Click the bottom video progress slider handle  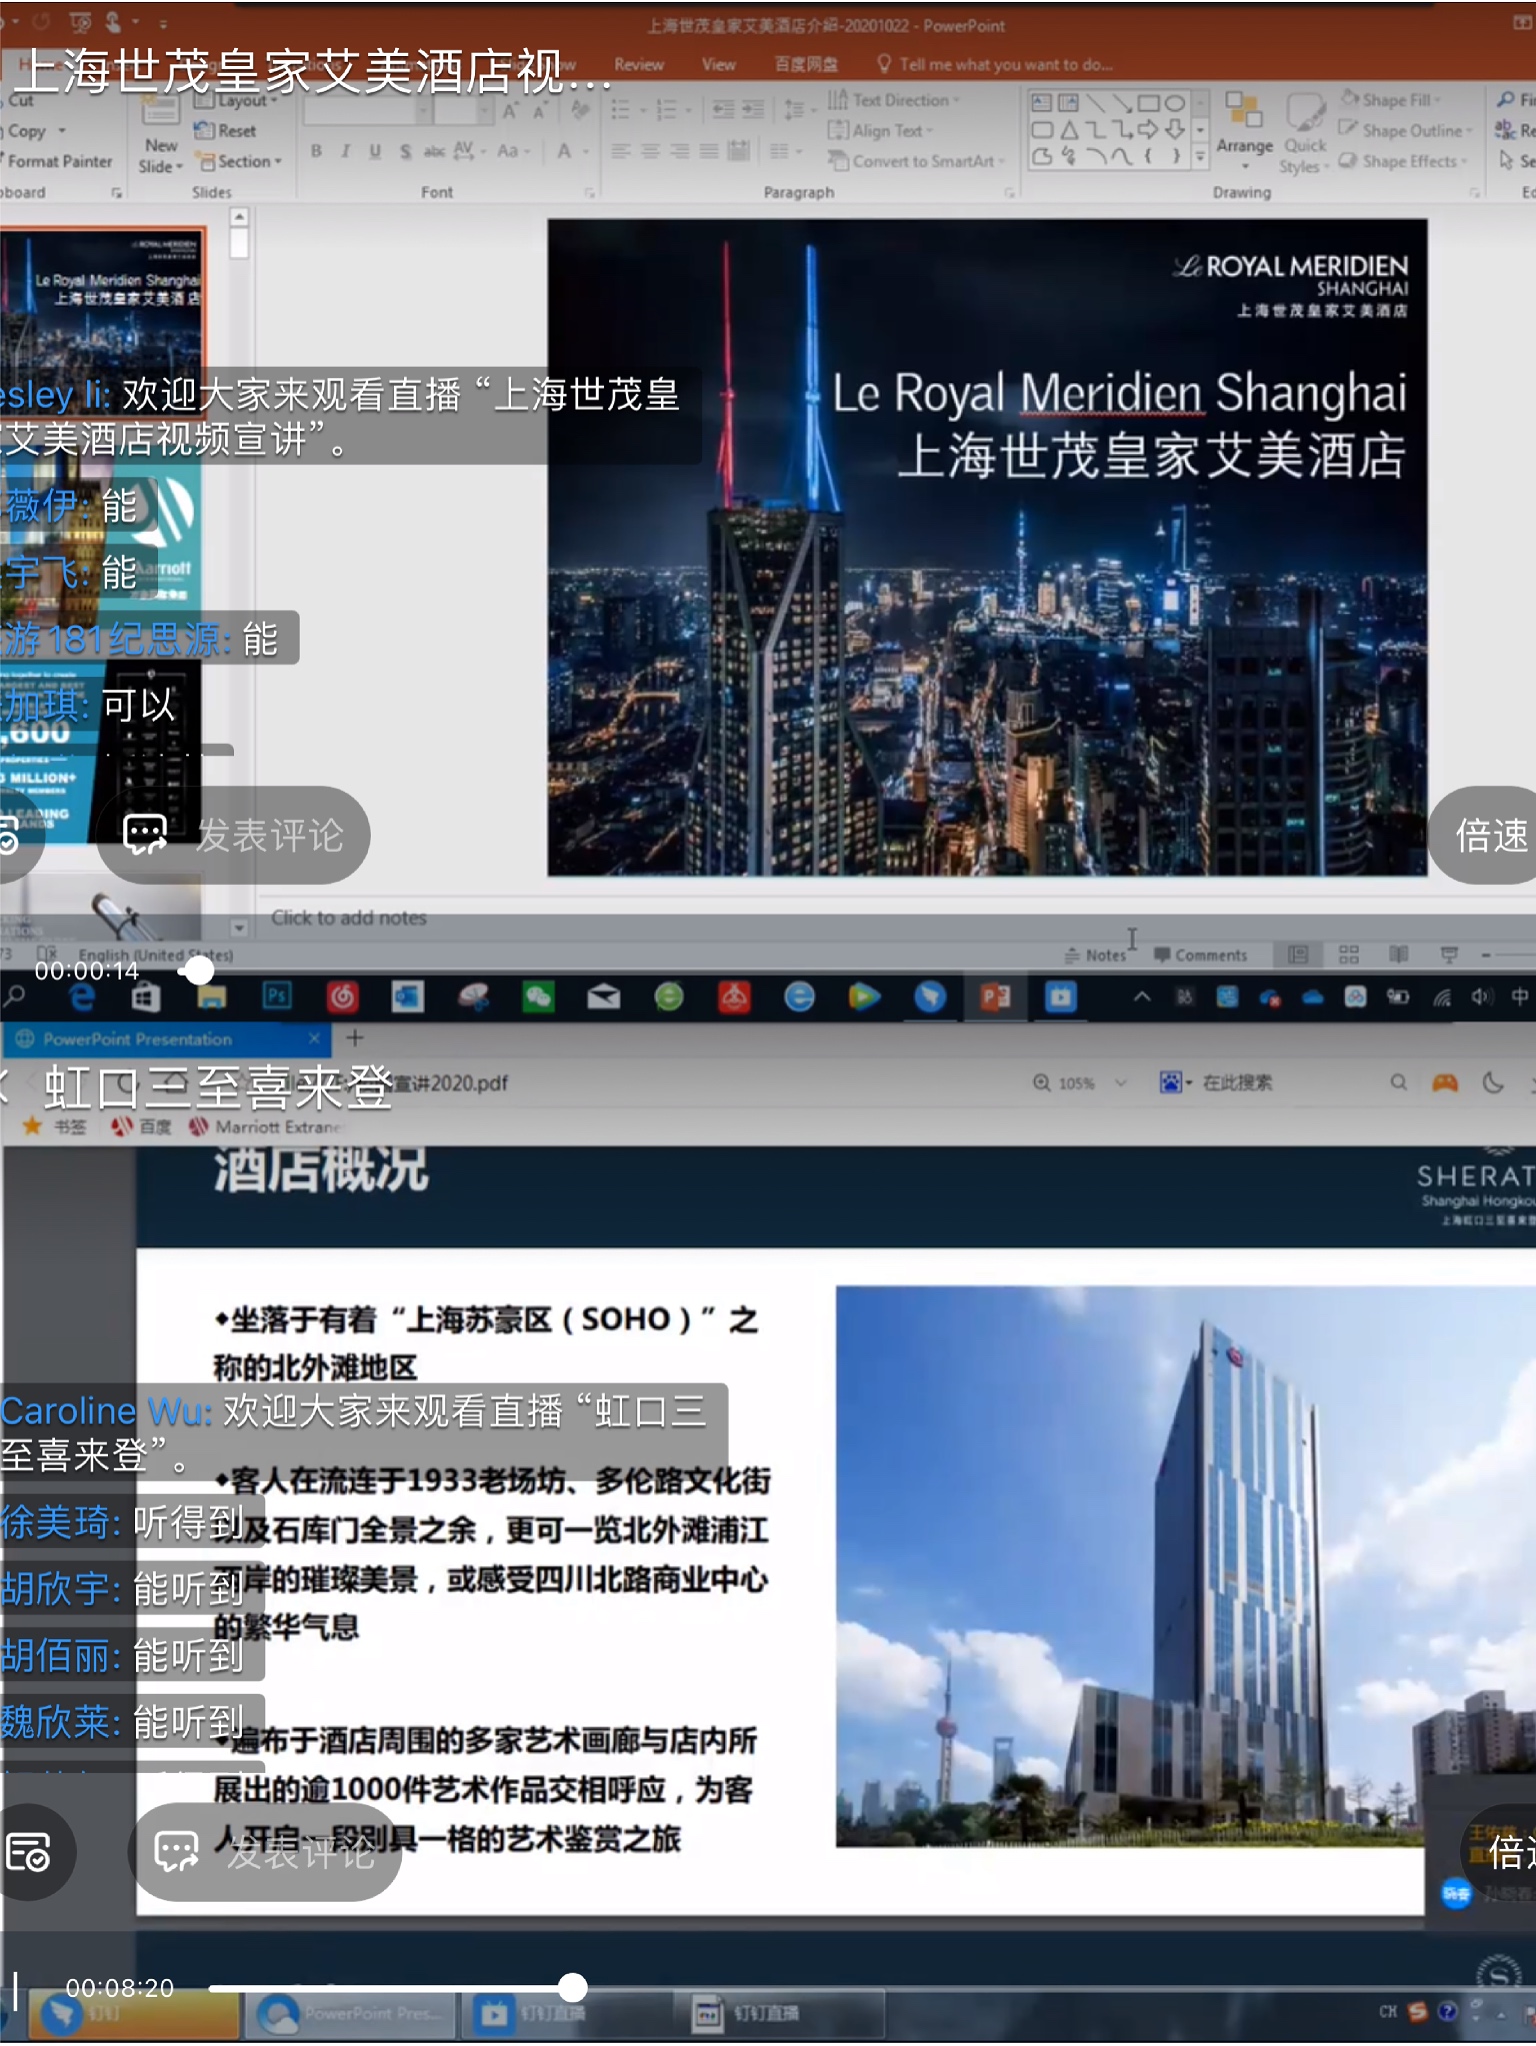pos(572,1987)
